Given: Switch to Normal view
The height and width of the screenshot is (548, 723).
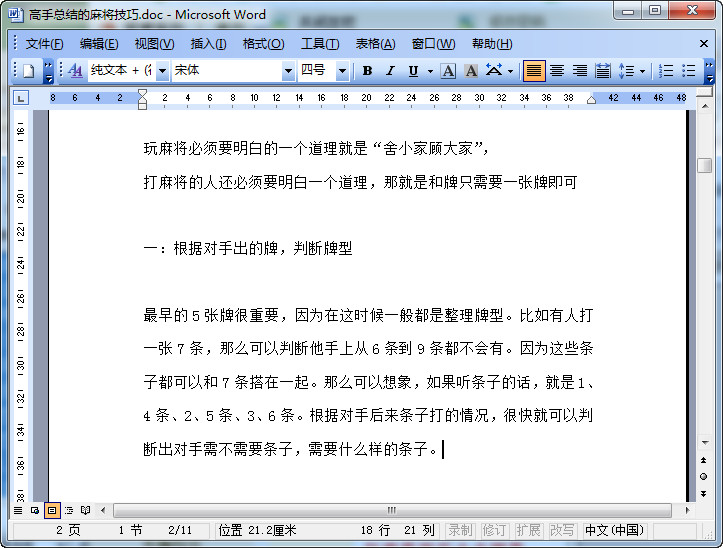Looking at the screenshot, I should (x=18, y=511).
